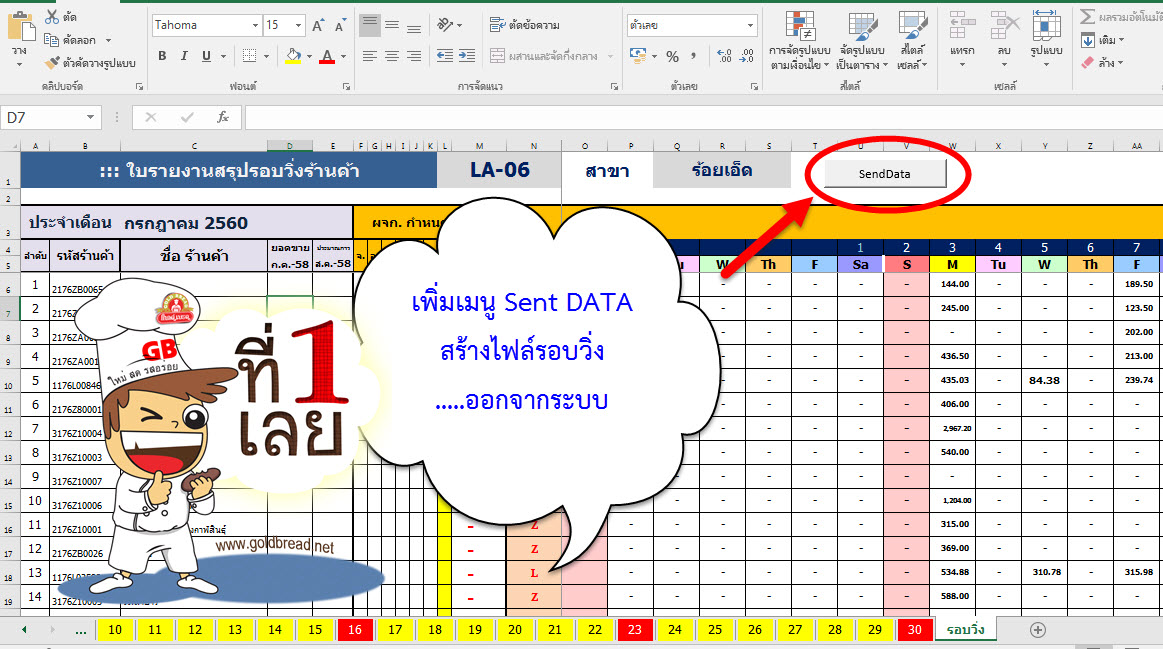
Task: Click the Percent Style icon
Action: click(x=672, y=56)
